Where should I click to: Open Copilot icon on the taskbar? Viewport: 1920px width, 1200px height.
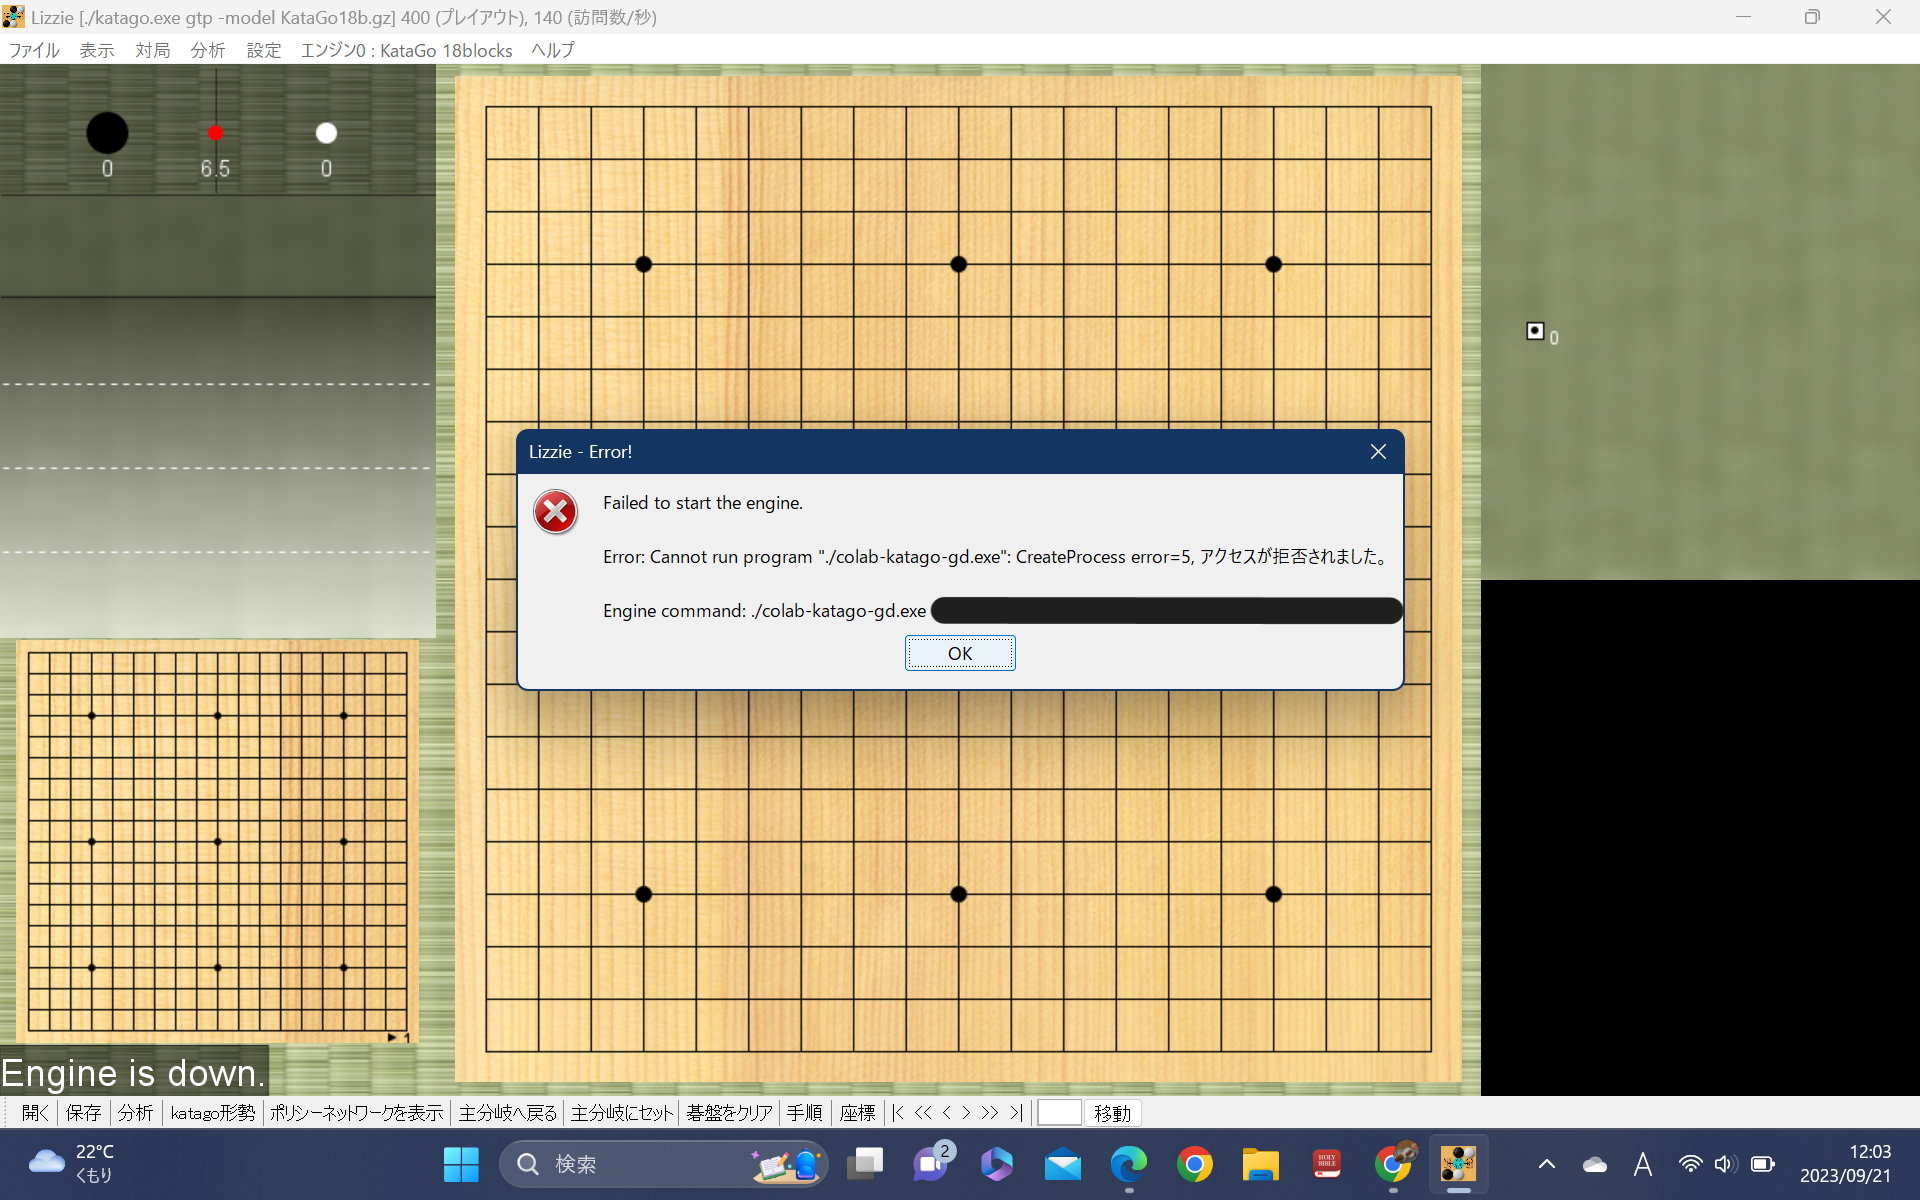[997, 1164]
